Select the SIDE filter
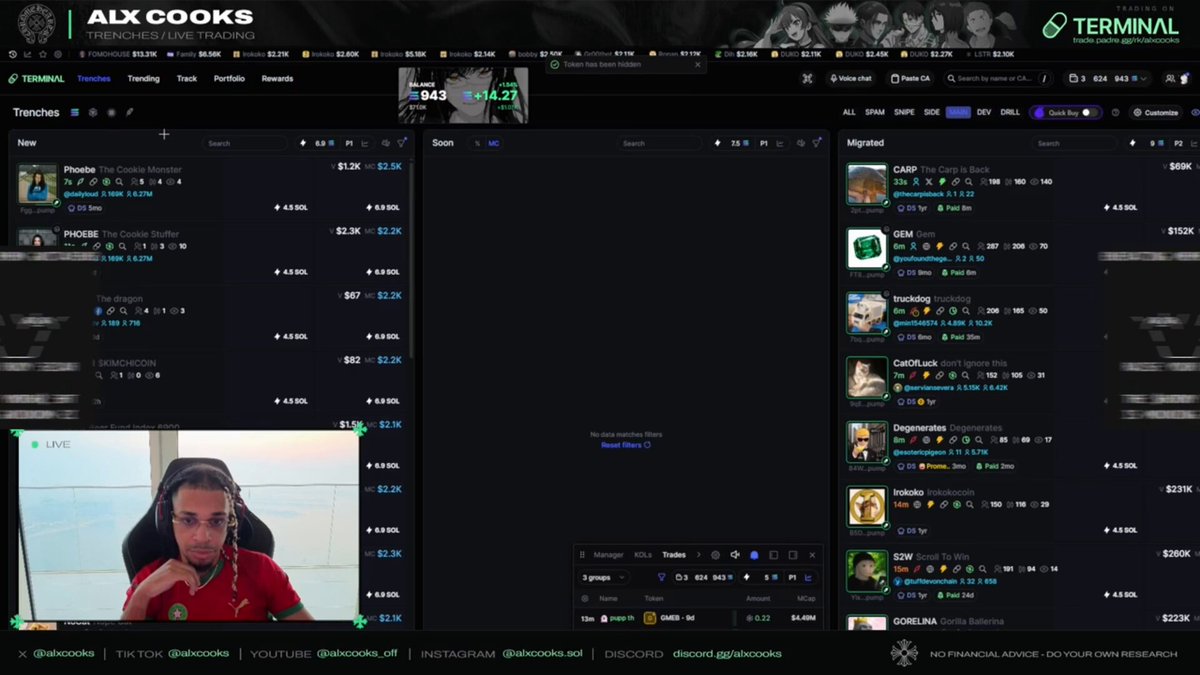 click(931, 112)
